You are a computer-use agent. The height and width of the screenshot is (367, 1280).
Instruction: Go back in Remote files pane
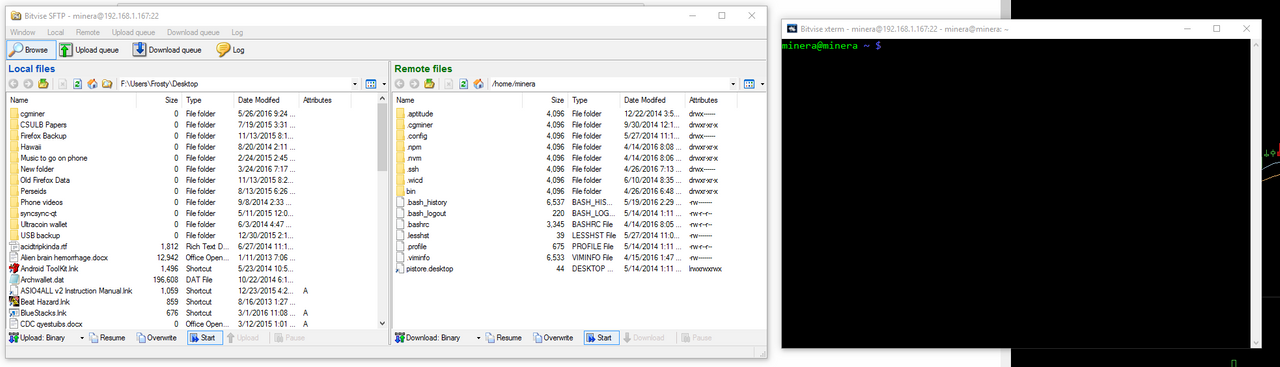click(400, 84)
